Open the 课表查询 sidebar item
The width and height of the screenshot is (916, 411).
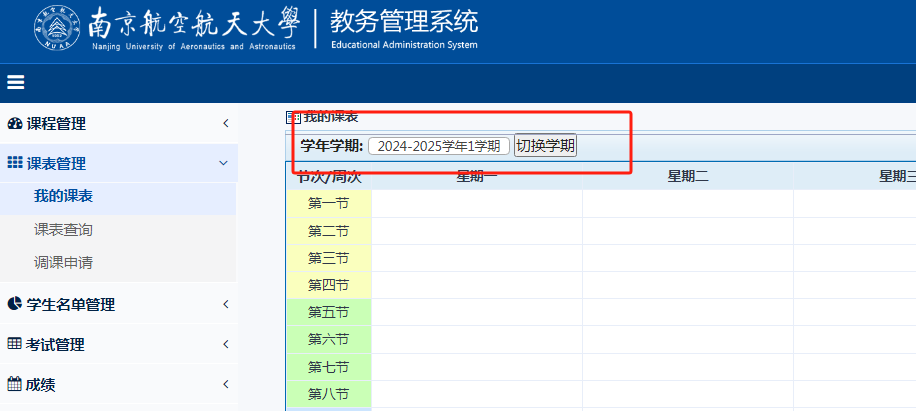point(63,229)
